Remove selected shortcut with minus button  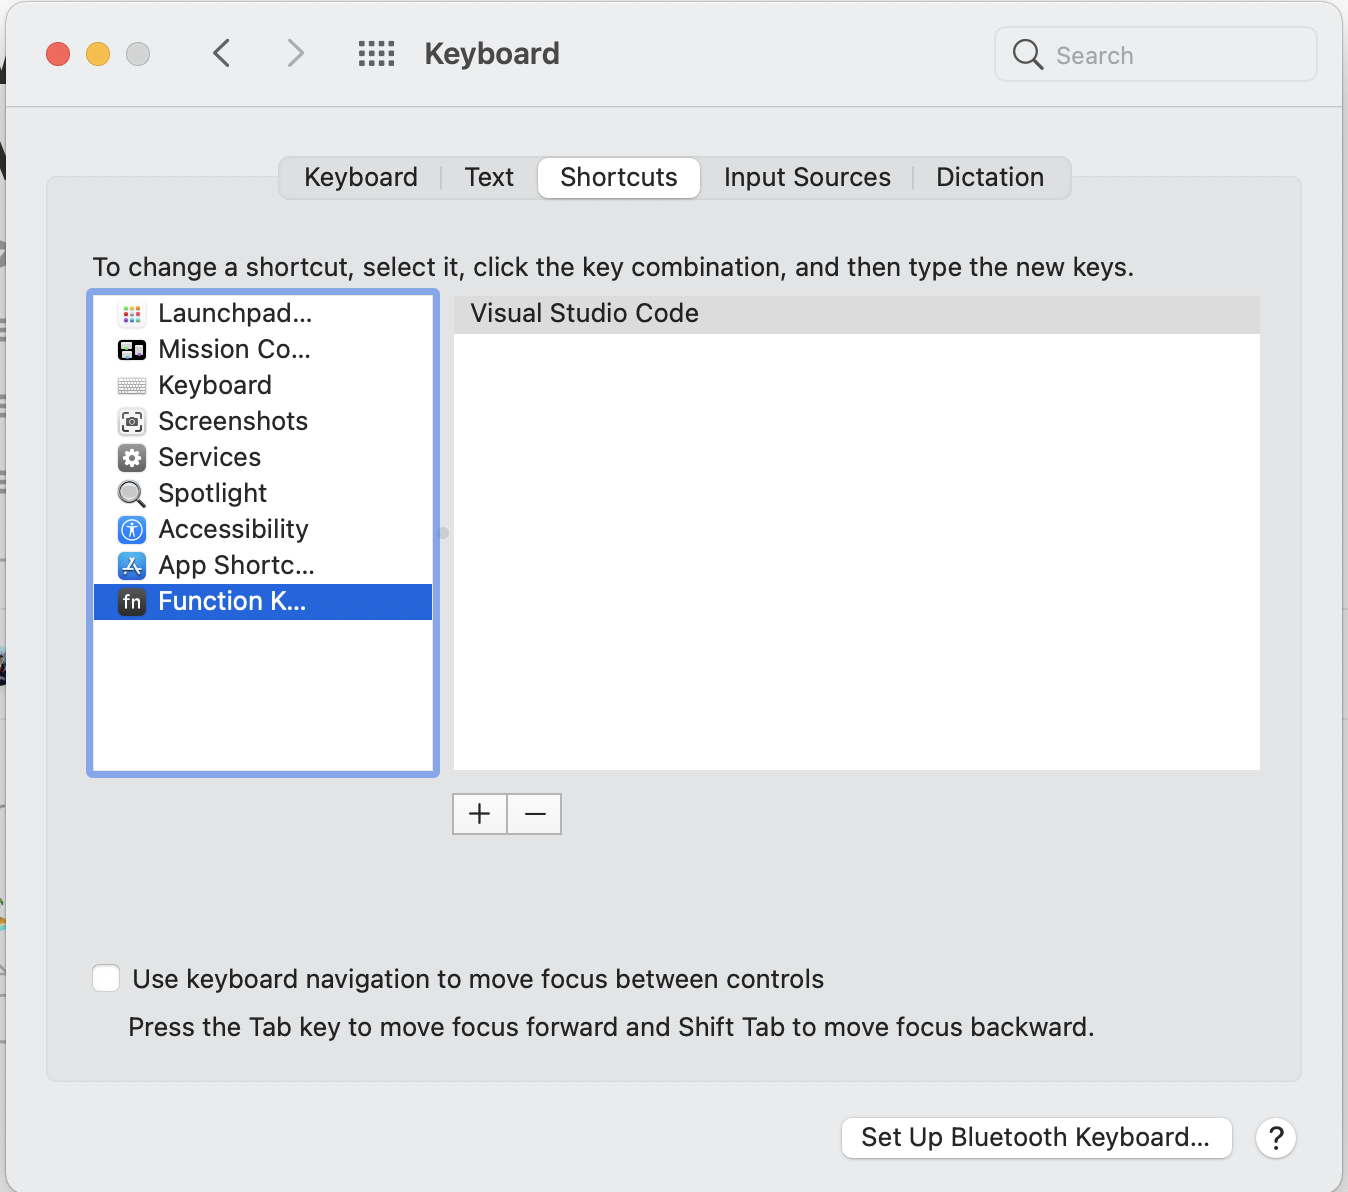pyautogui.click(x=534, y=813)
